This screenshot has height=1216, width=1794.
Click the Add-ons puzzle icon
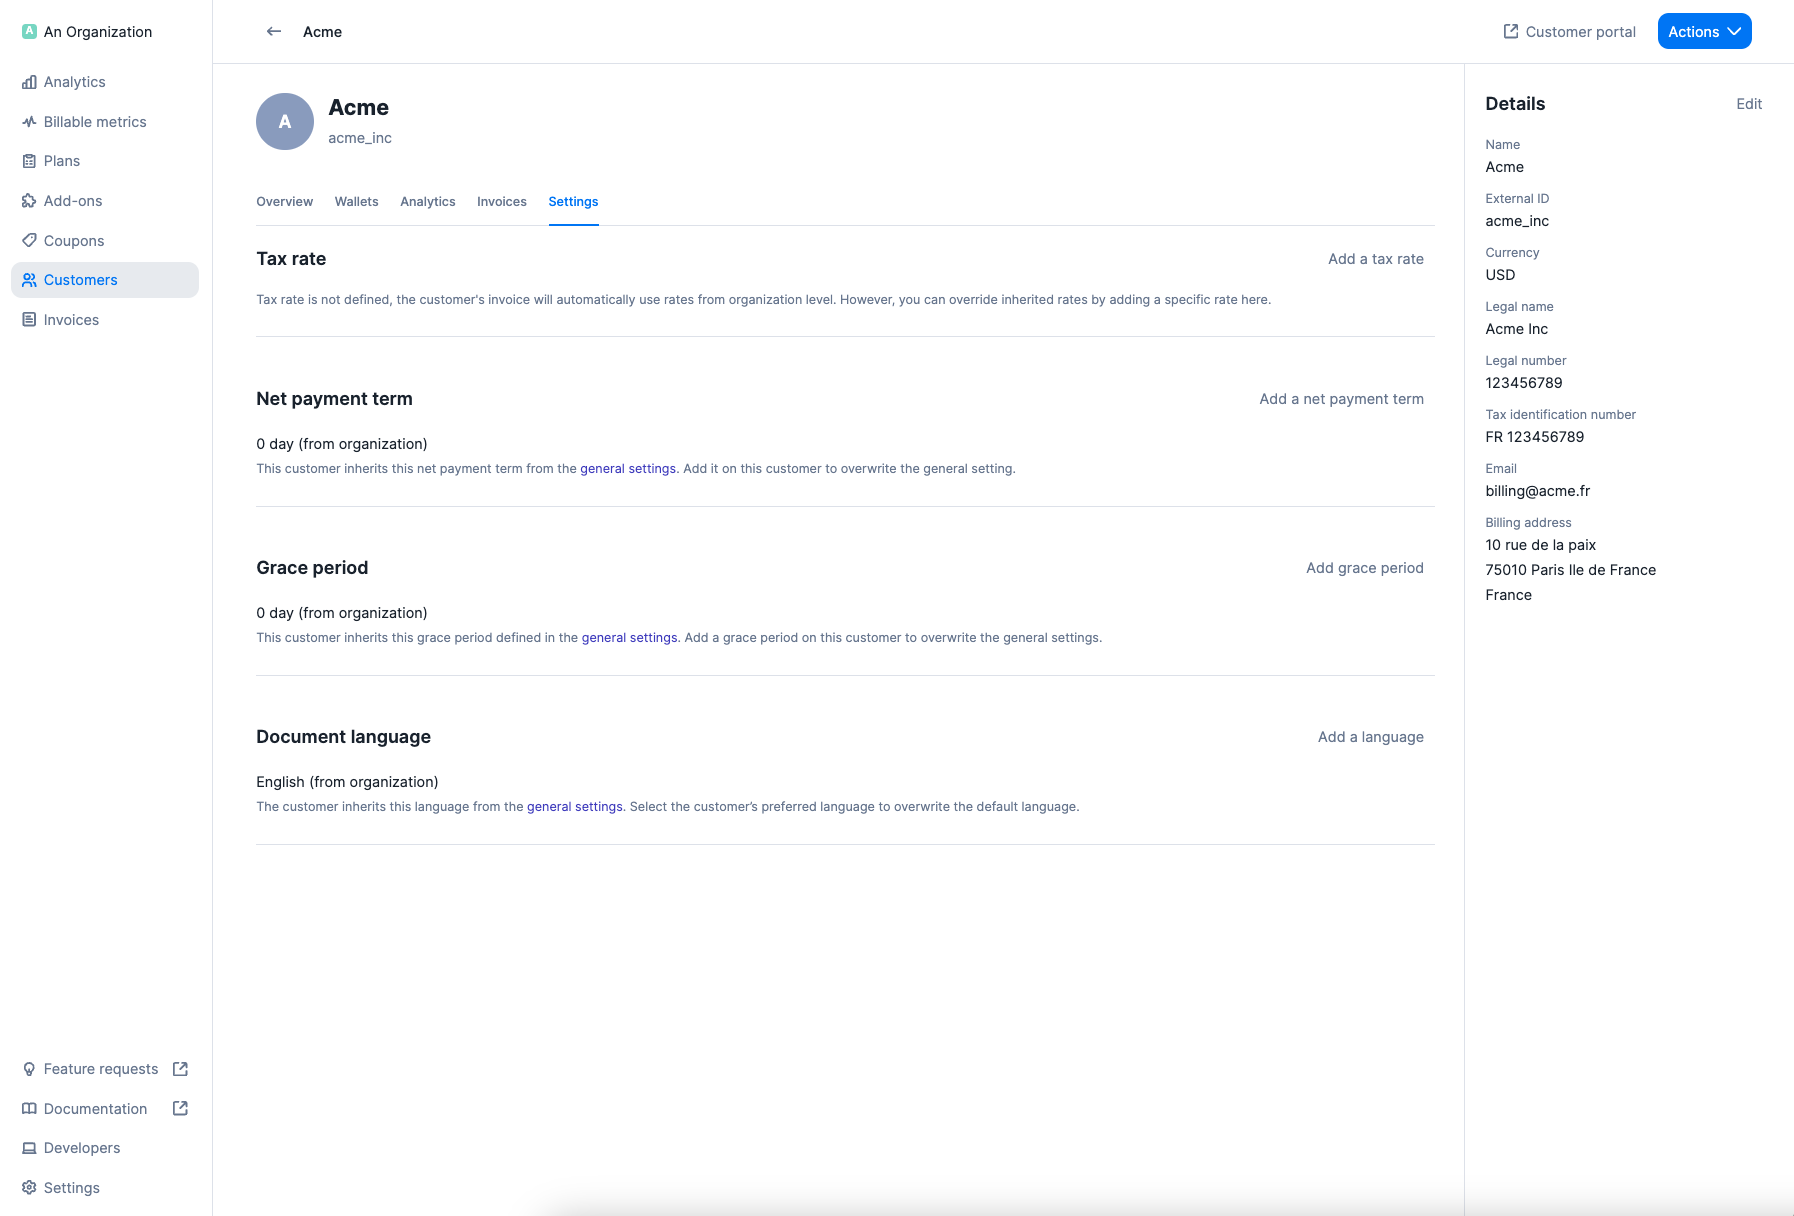pyautogui.click(x=29, y=201)
